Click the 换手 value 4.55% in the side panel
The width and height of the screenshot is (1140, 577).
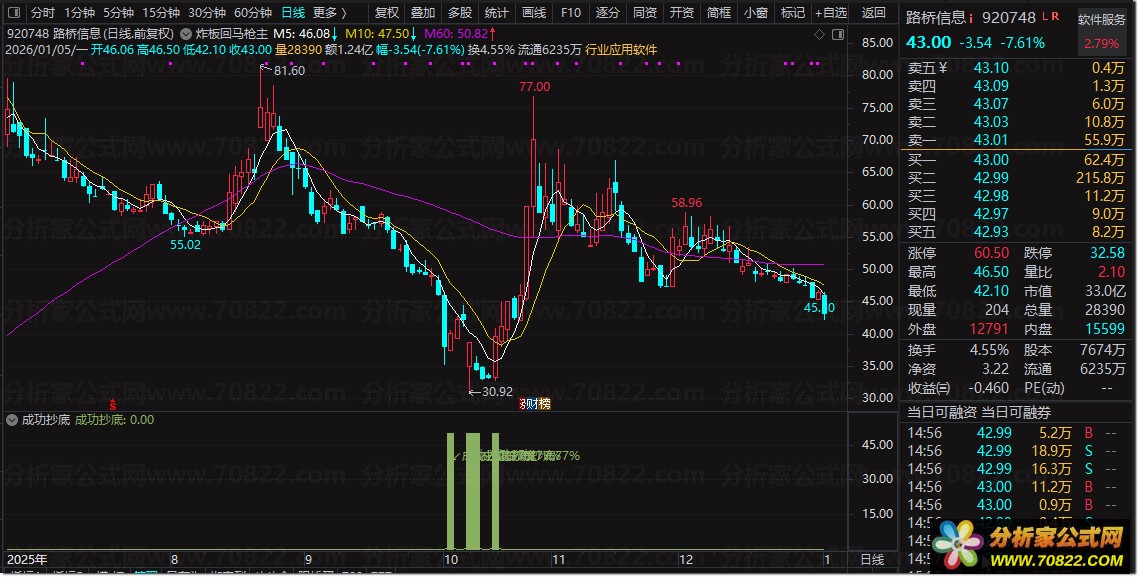[989, 350]
